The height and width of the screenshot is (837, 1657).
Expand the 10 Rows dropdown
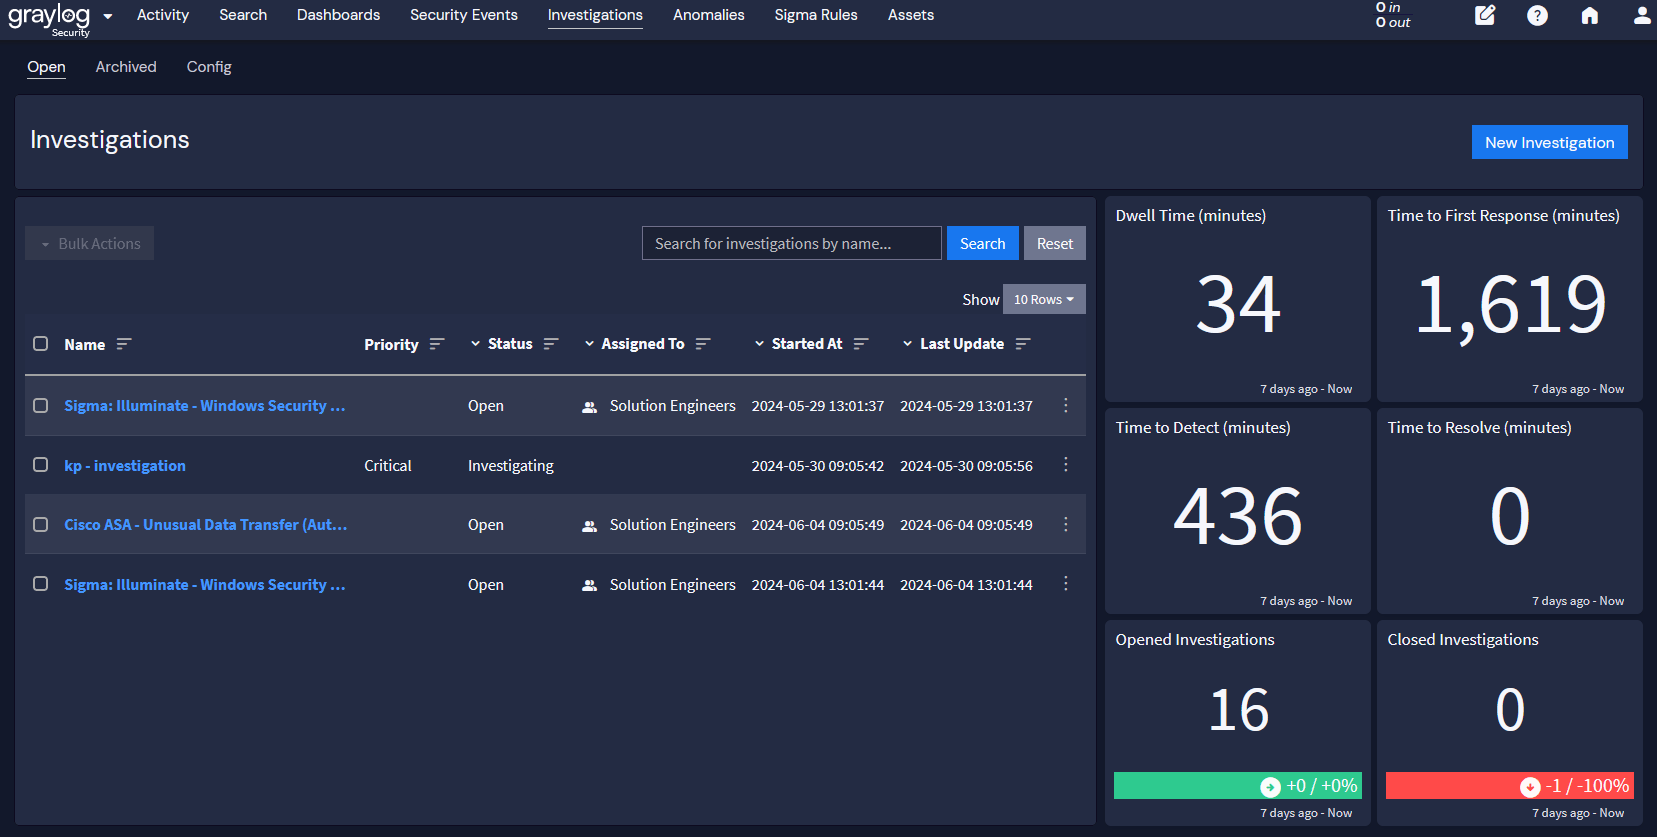[1043, 299]
